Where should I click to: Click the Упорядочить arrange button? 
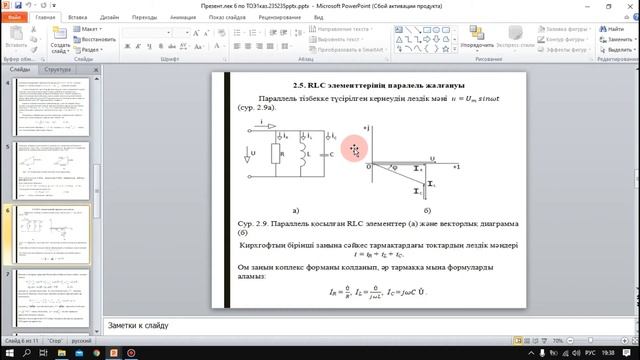(x=477, y=38)
